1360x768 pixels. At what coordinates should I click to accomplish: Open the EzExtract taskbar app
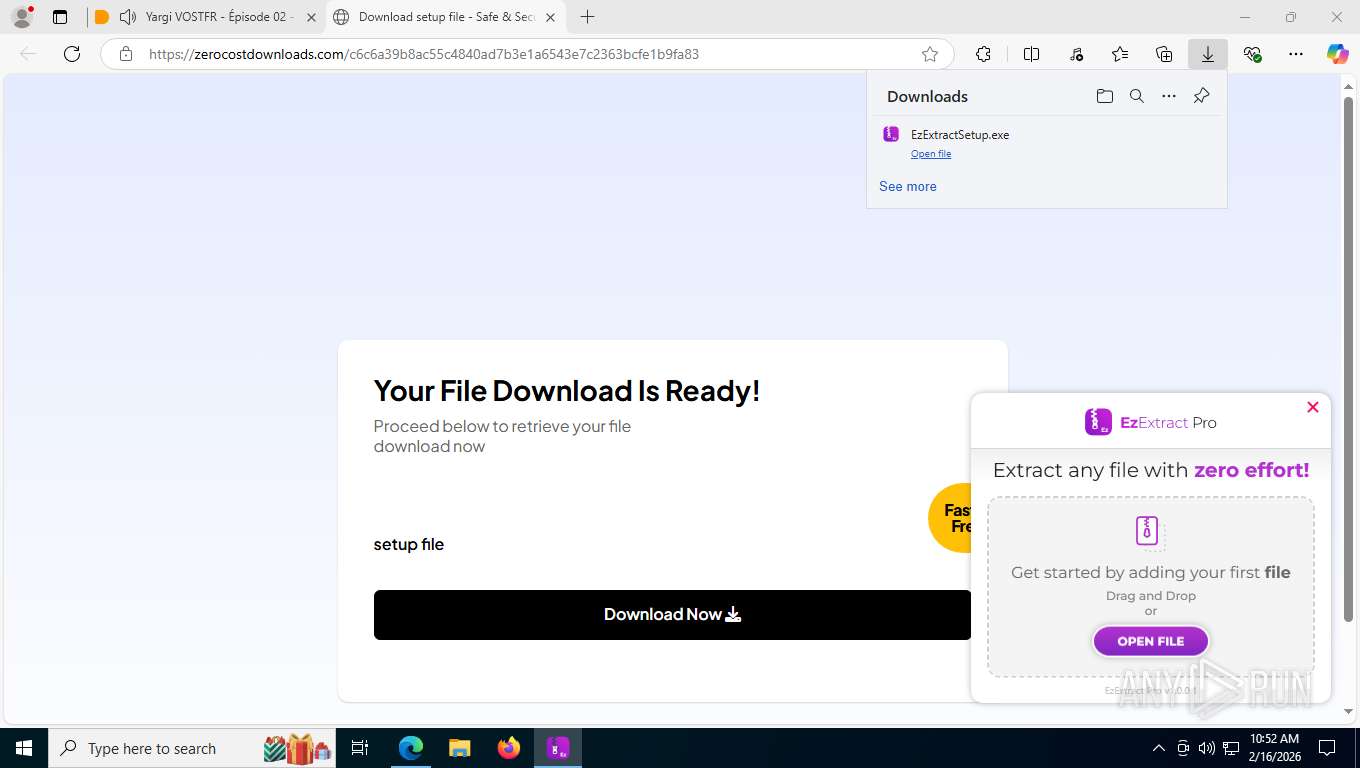pos(558,748)
